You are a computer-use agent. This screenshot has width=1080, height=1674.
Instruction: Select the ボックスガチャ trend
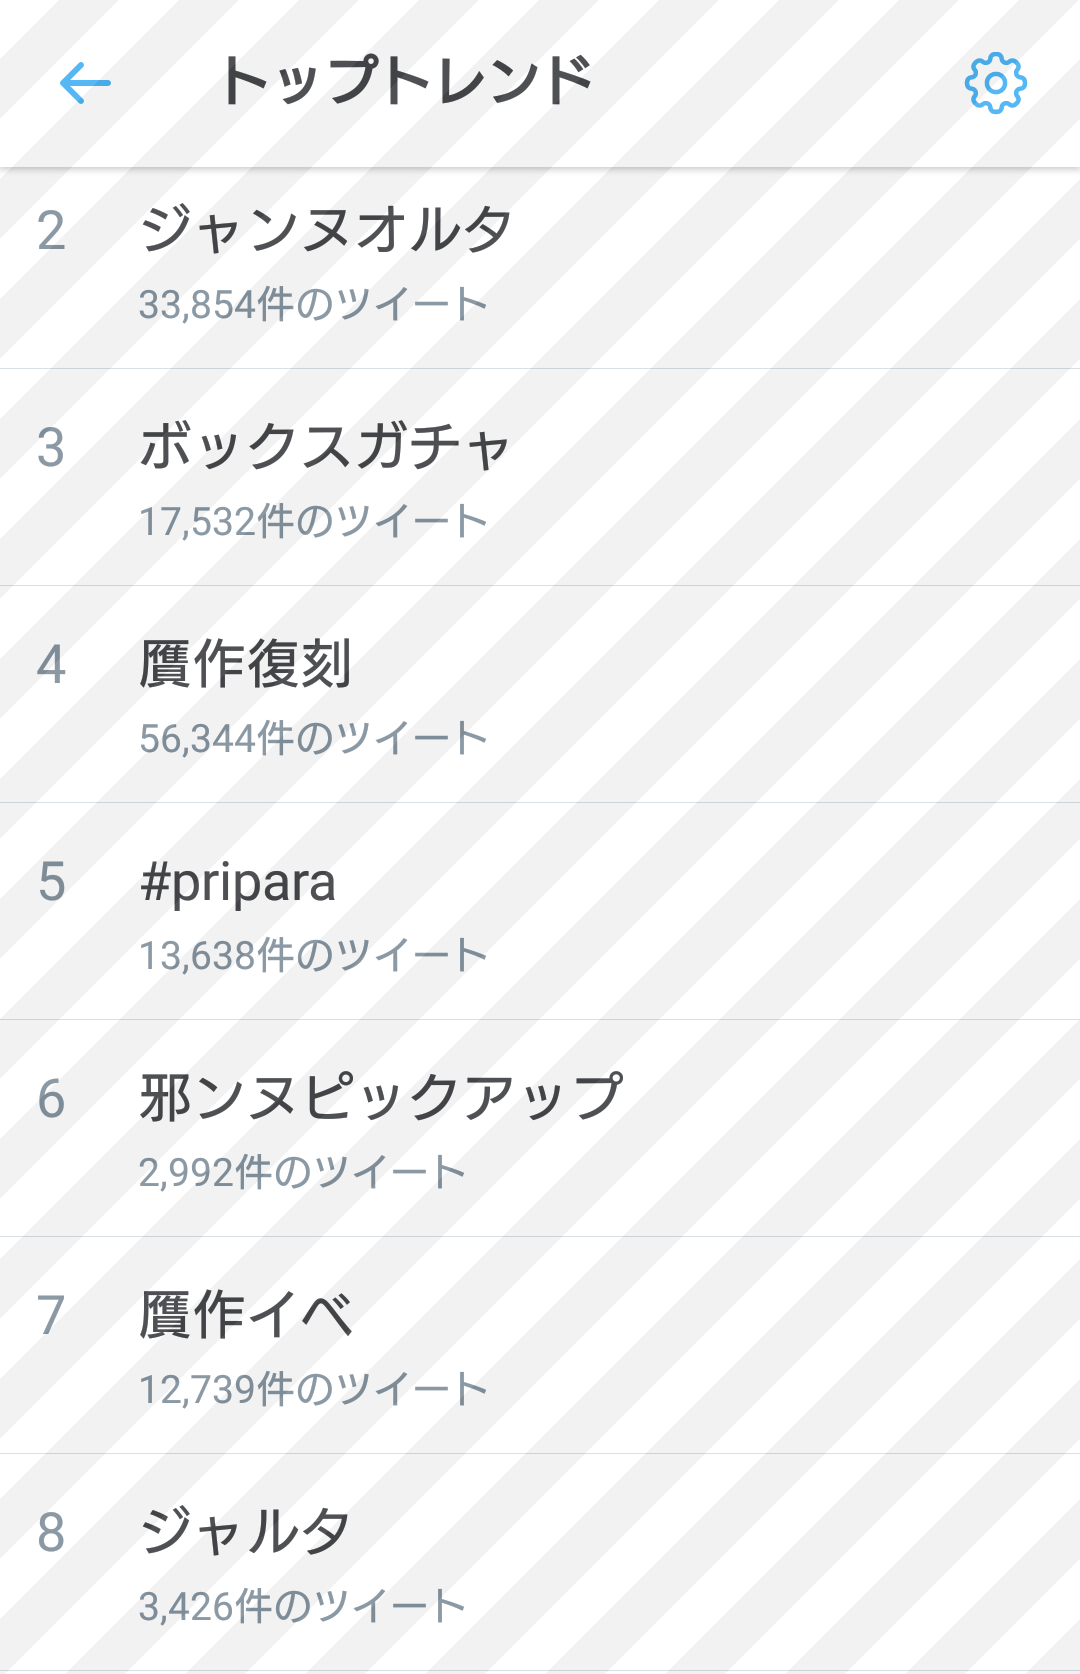pyautogui.click(x=326, y=446)
